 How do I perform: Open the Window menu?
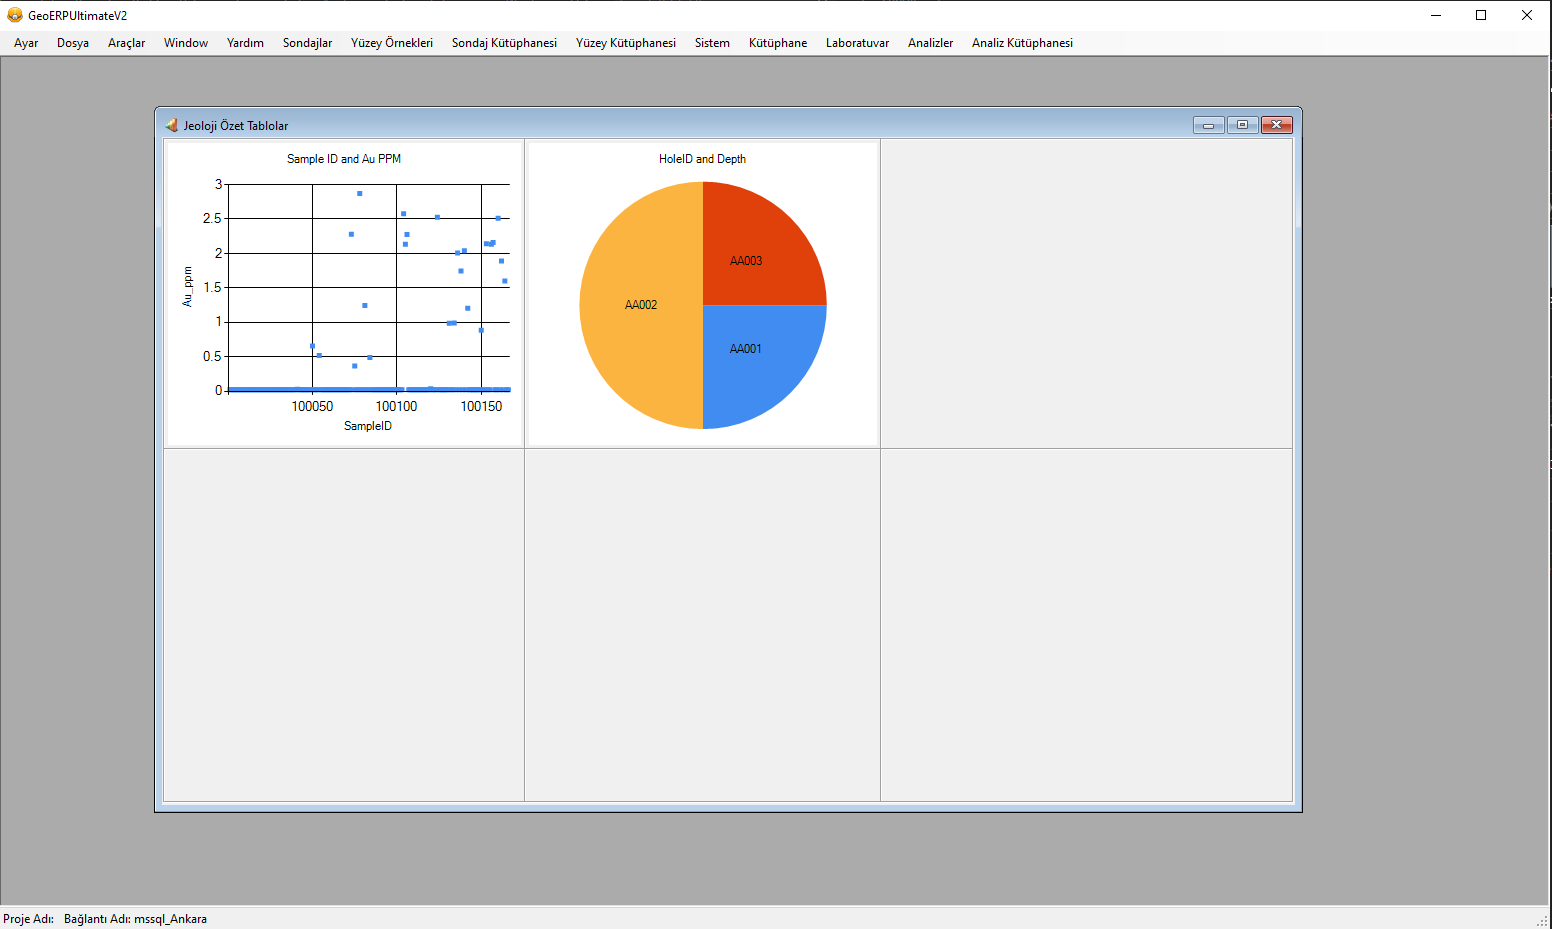click(x=186, y=43)
